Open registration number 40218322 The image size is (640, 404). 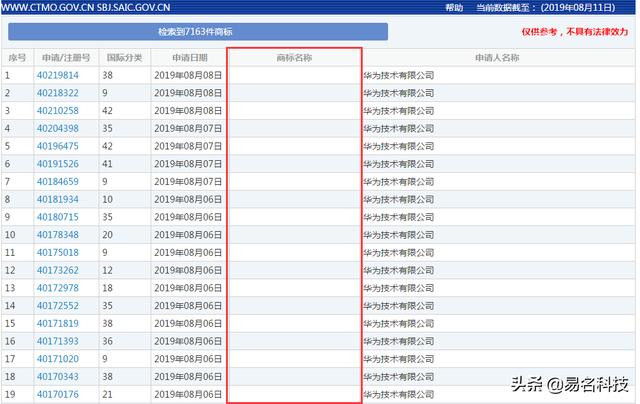[58, 93]
